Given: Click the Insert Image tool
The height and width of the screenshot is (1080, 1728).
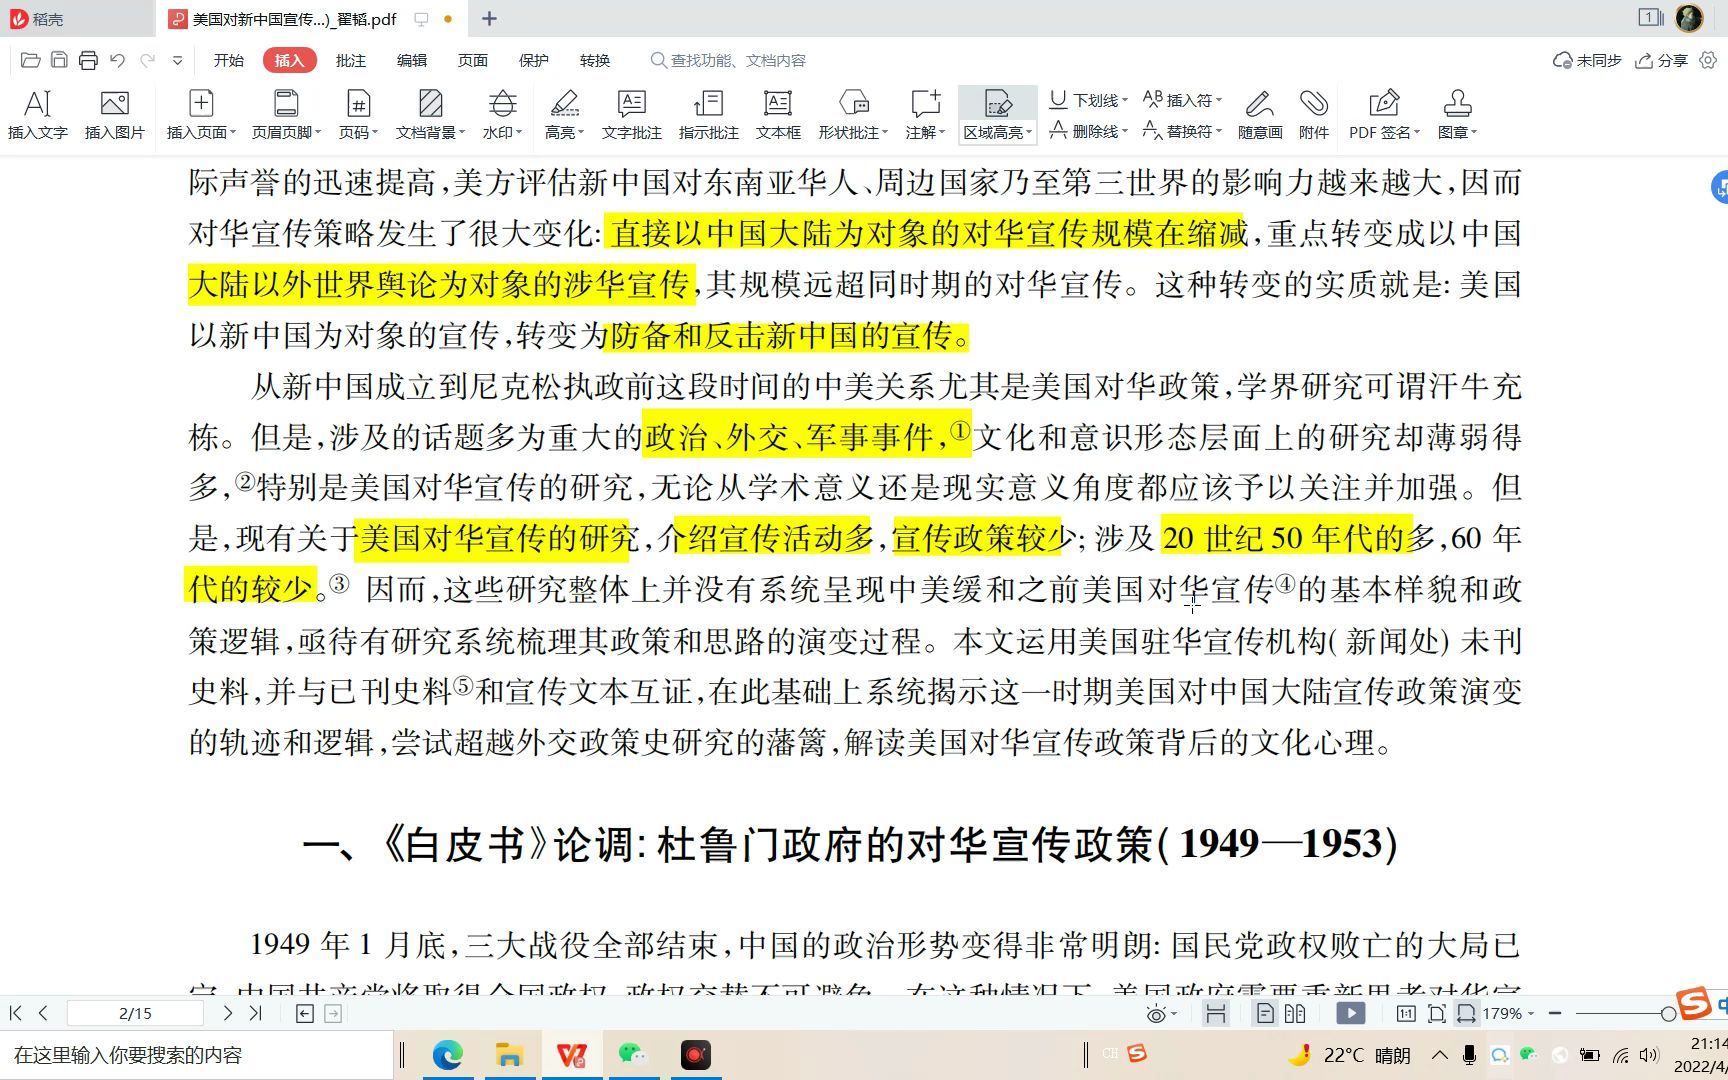Looking at the screenshot, I should pyautogui.click(x=114, y=114).
